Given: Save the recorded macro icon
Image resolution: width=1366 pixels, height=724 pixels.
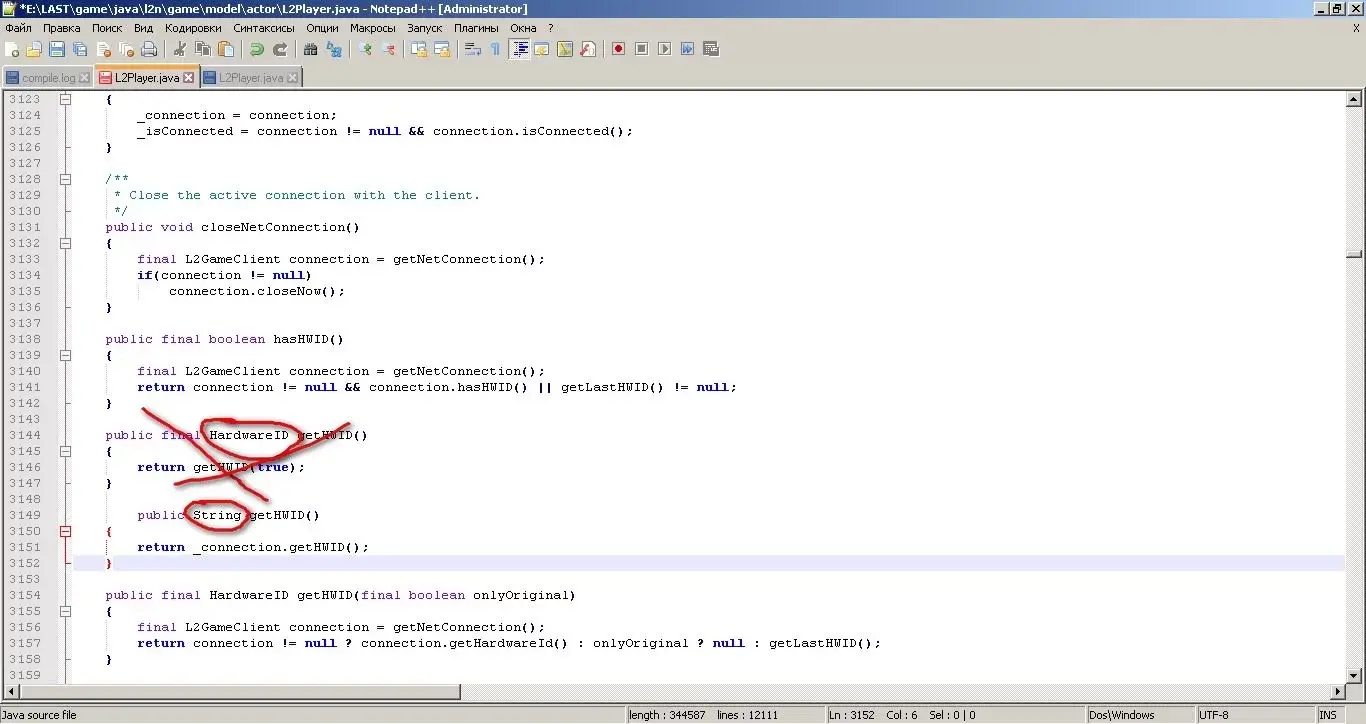Looking at the screenshot, I should pyautogui.click(x=711, y=49).
